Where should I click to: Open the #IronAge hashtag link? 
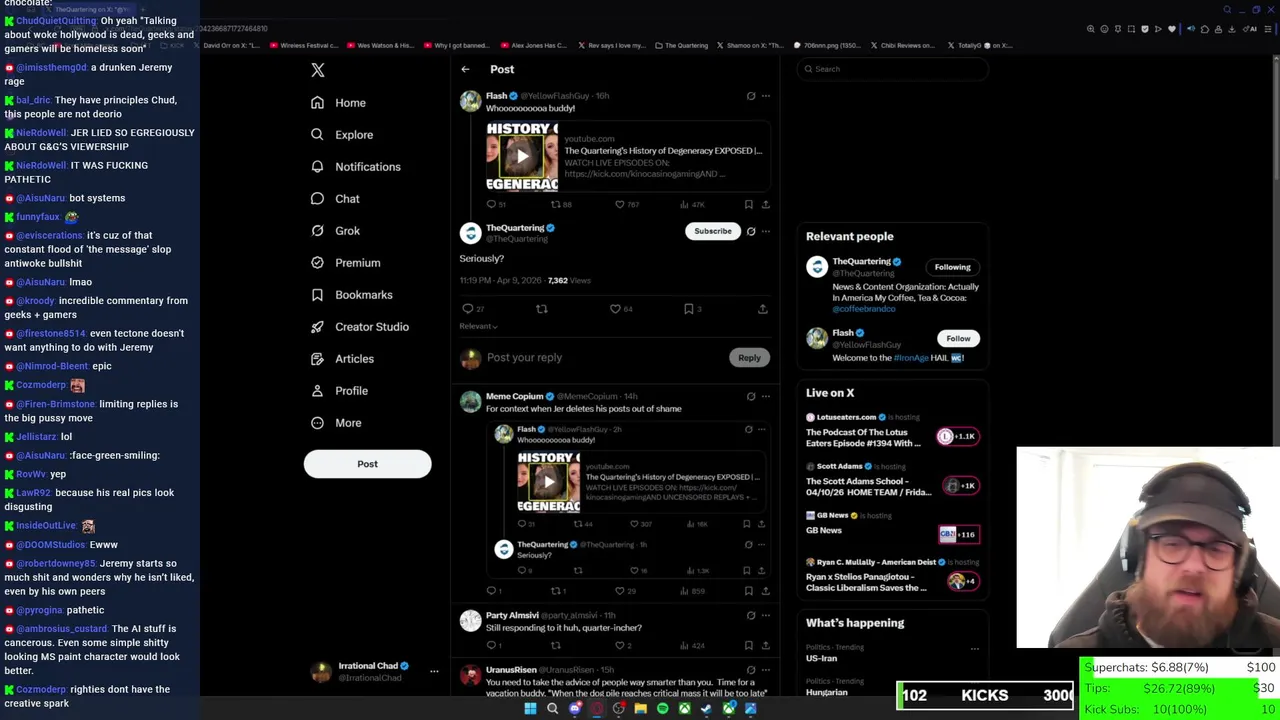tap(911, 358)
